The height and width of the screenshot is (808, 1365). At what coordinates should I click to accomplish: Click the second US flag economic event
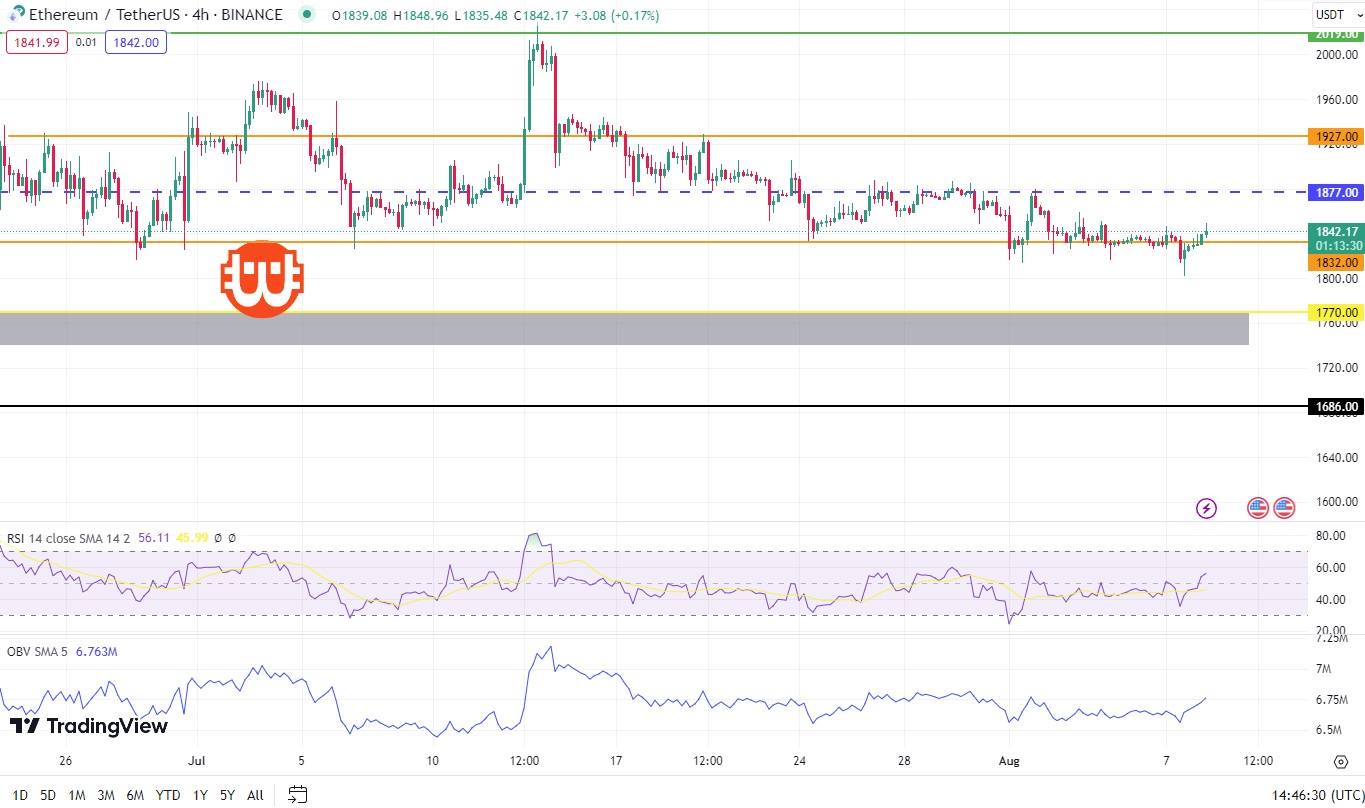pos(1284,508)
